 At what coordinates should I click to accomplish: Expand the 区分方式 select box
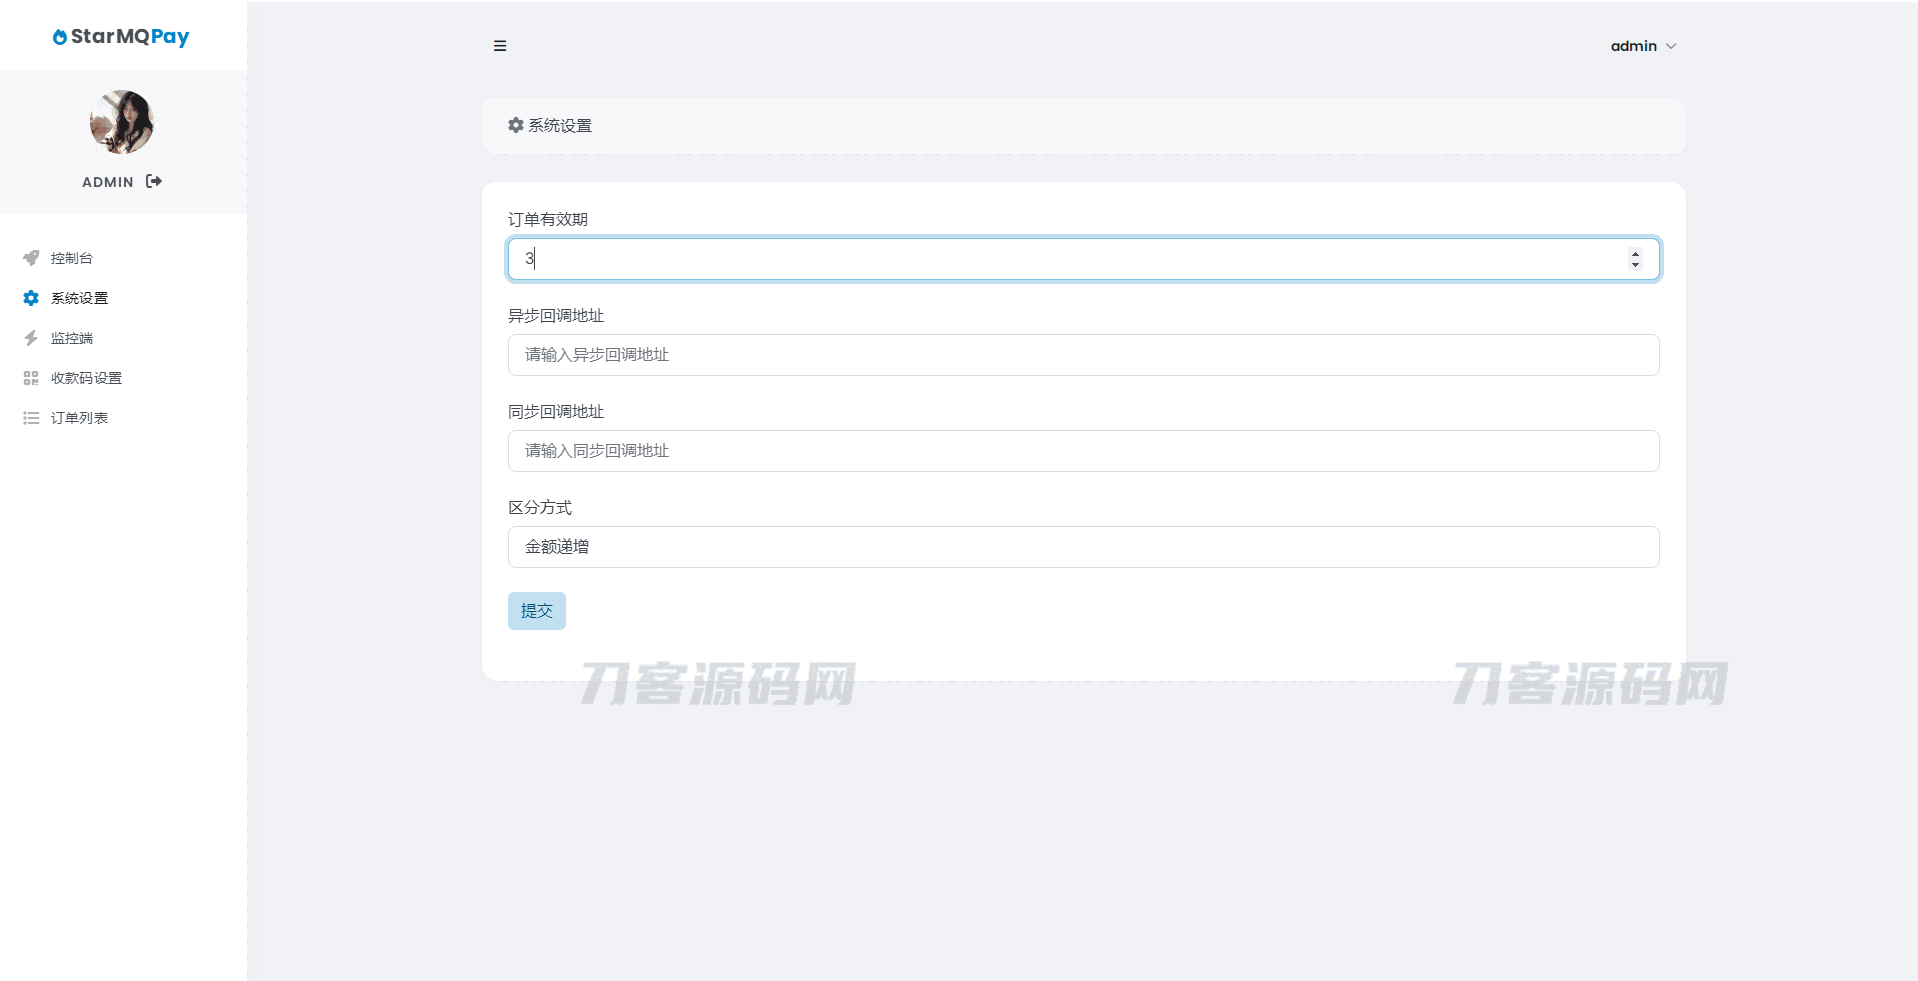(x=1083, y=547)
